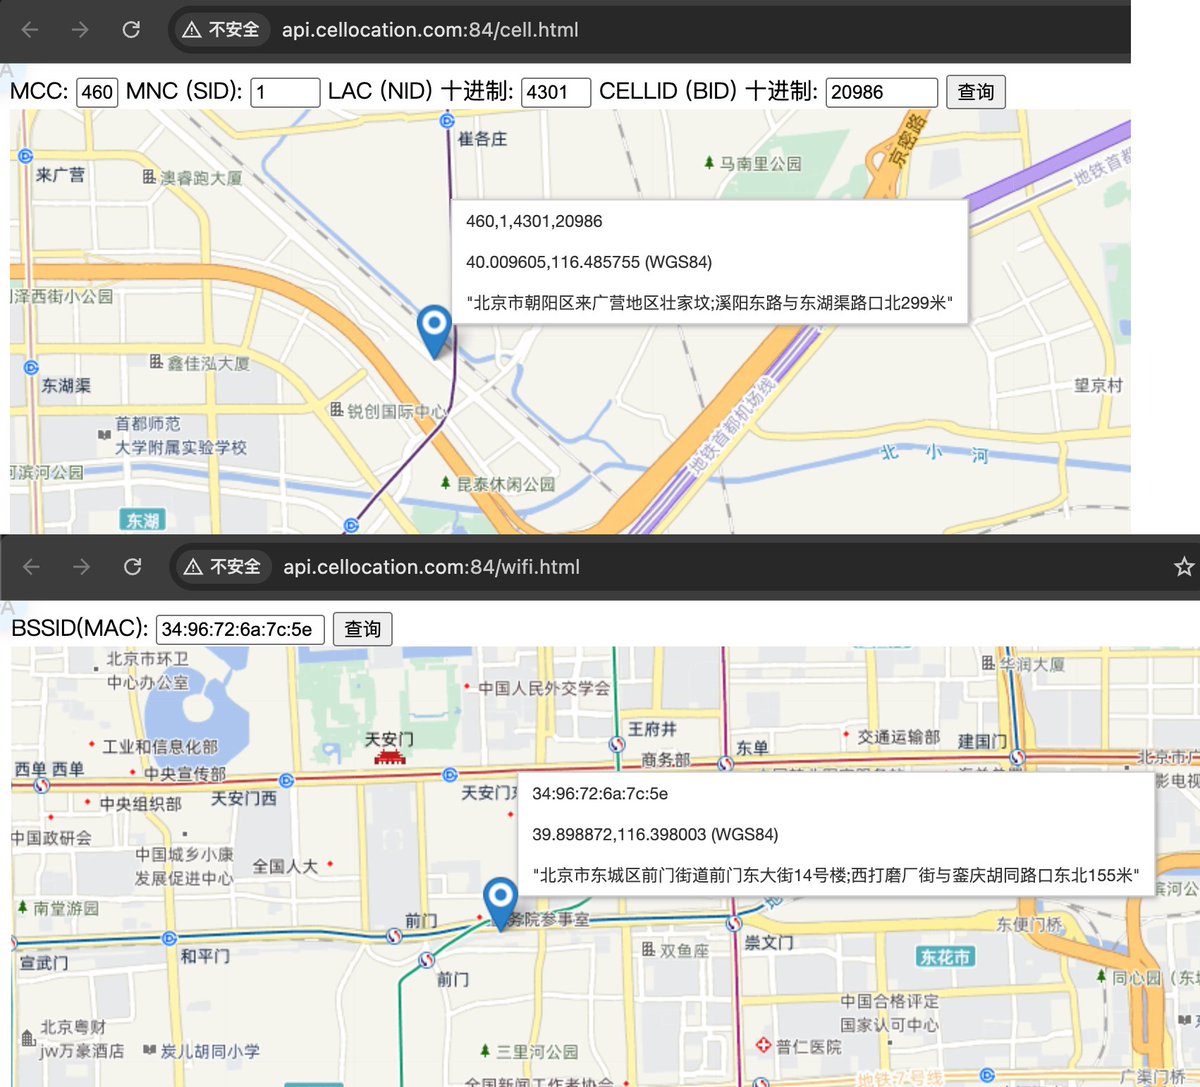1200x1087 pixels.
Task: Open the 鑫佳泓大厦 building icon
Action: tap(156, 362)
